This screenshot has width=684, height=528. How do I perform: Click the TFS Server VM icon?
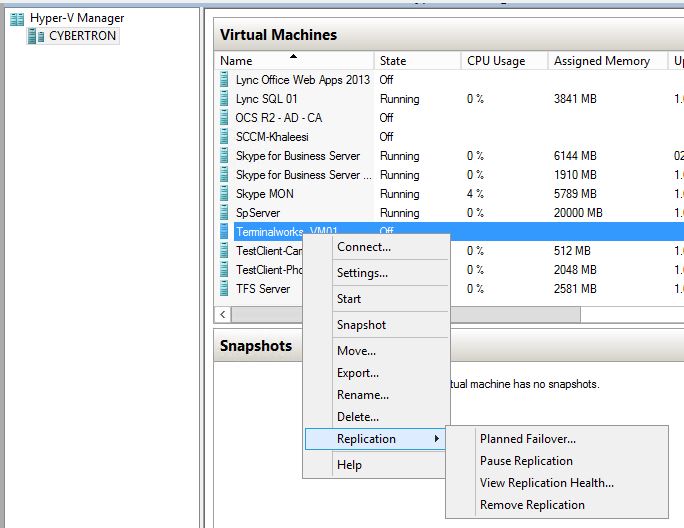coord(224,288)
